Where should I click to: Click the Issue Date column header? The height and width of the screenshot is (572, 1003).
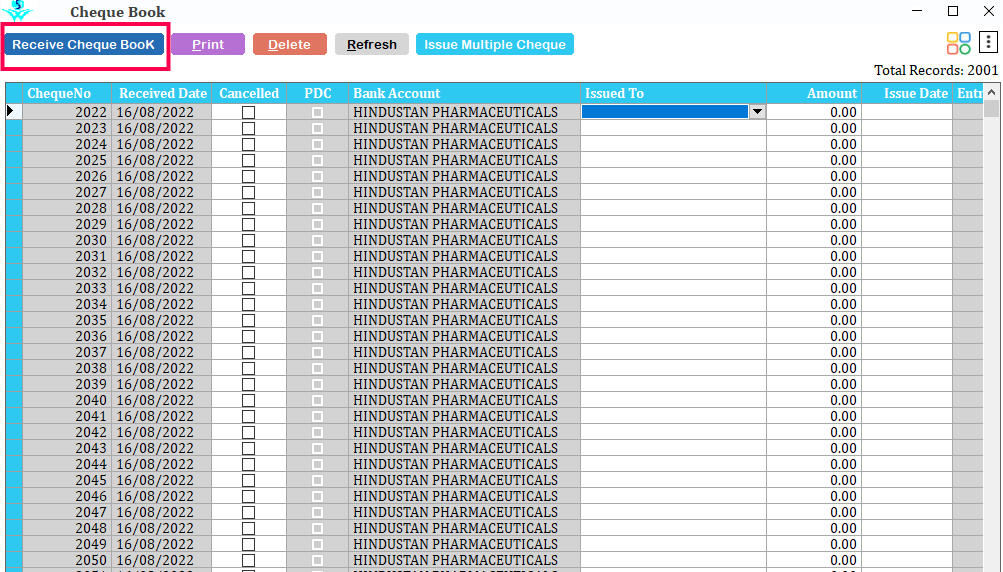pyautogui.click(x=907, y=93)
